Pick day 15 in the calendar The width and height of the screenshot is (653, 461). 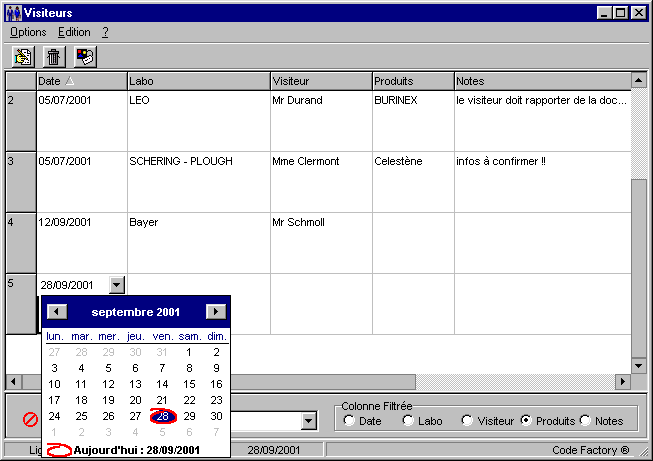pos(189,384)
